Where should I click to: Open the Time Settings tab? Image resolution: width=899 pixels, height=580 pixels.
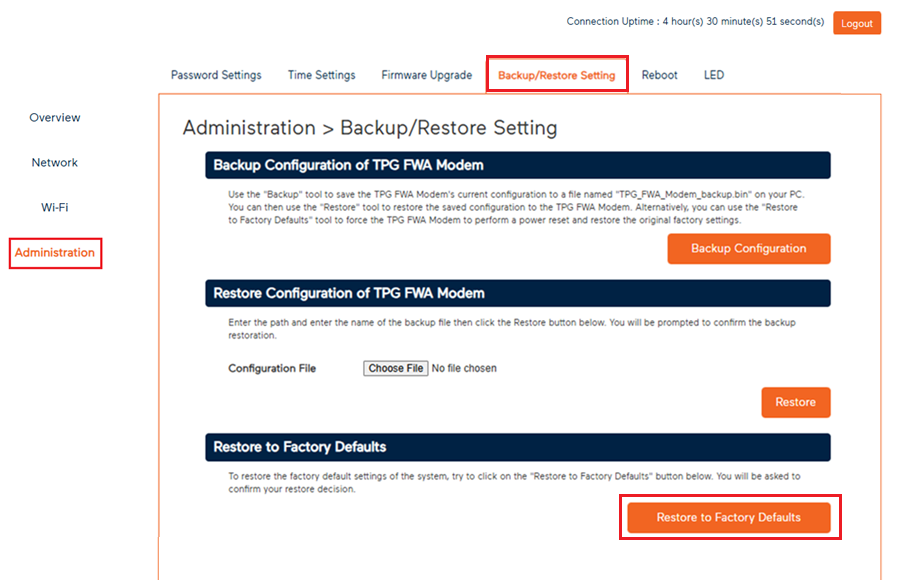(321, 74)
